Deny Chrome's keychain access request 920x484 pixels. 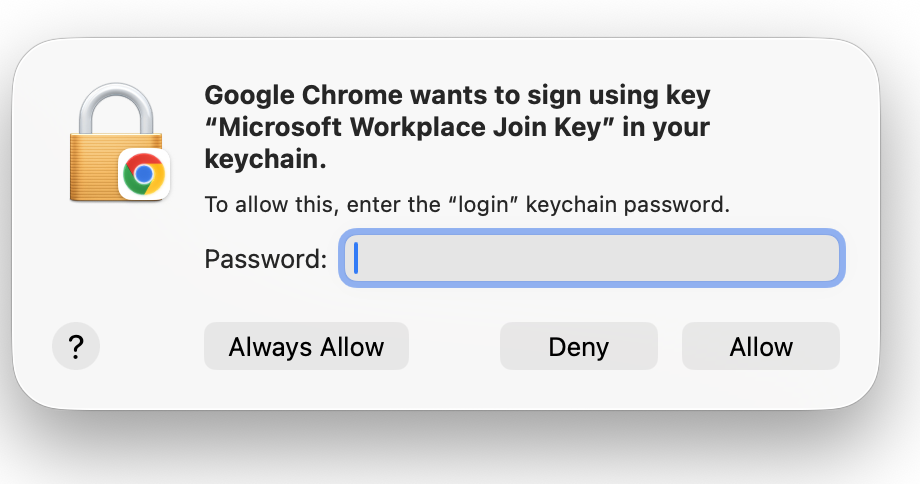coord(579,346)
